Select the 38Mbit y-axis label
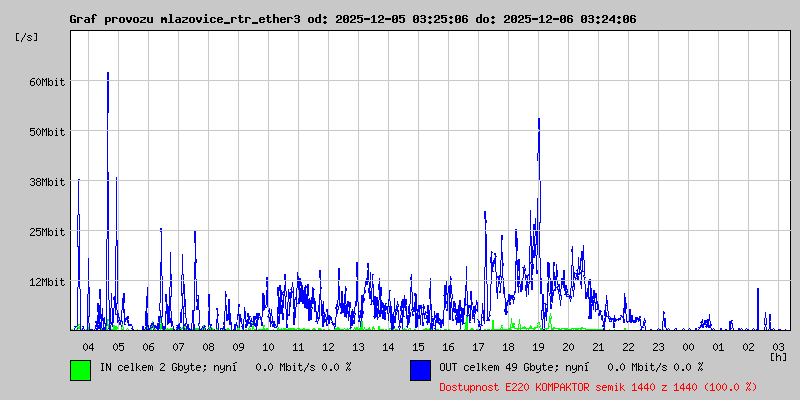Viewport: 800px width, 400px height. 46,182
